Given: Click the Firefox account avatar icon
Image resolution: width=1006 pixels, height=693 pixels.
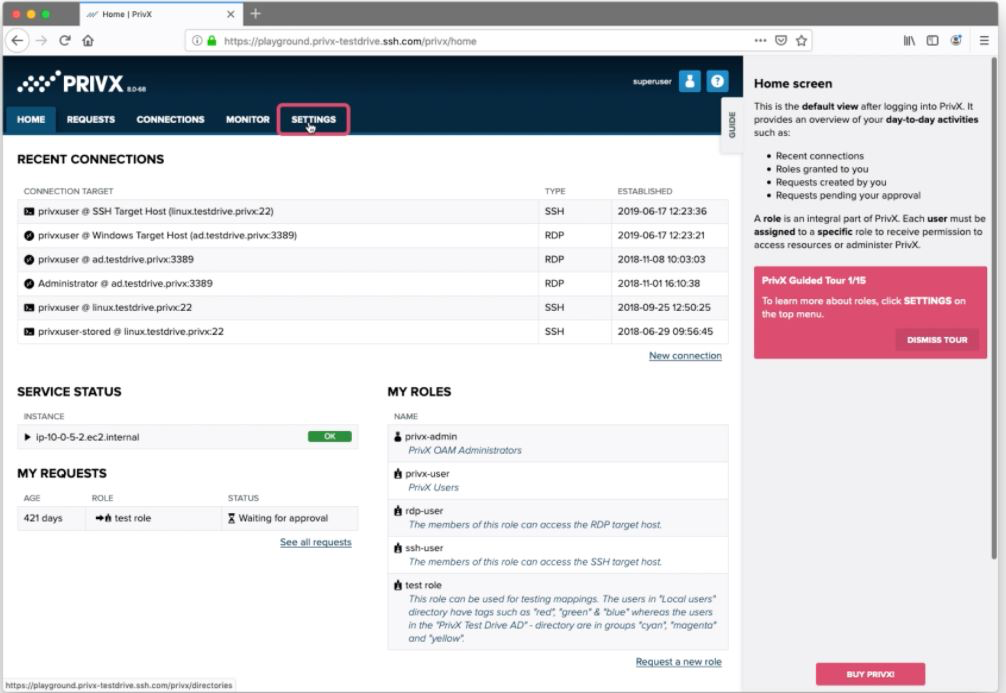Looking at the screenshot, I should click(x=956, y=40).
